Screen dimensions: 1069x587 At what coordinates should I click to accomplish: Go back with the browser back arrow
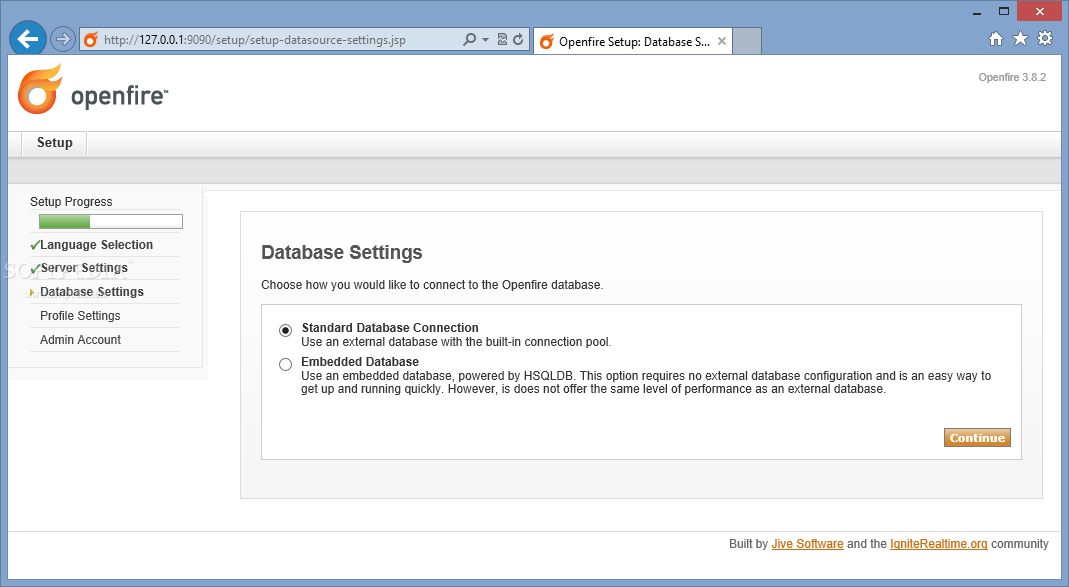click(28, 39)
